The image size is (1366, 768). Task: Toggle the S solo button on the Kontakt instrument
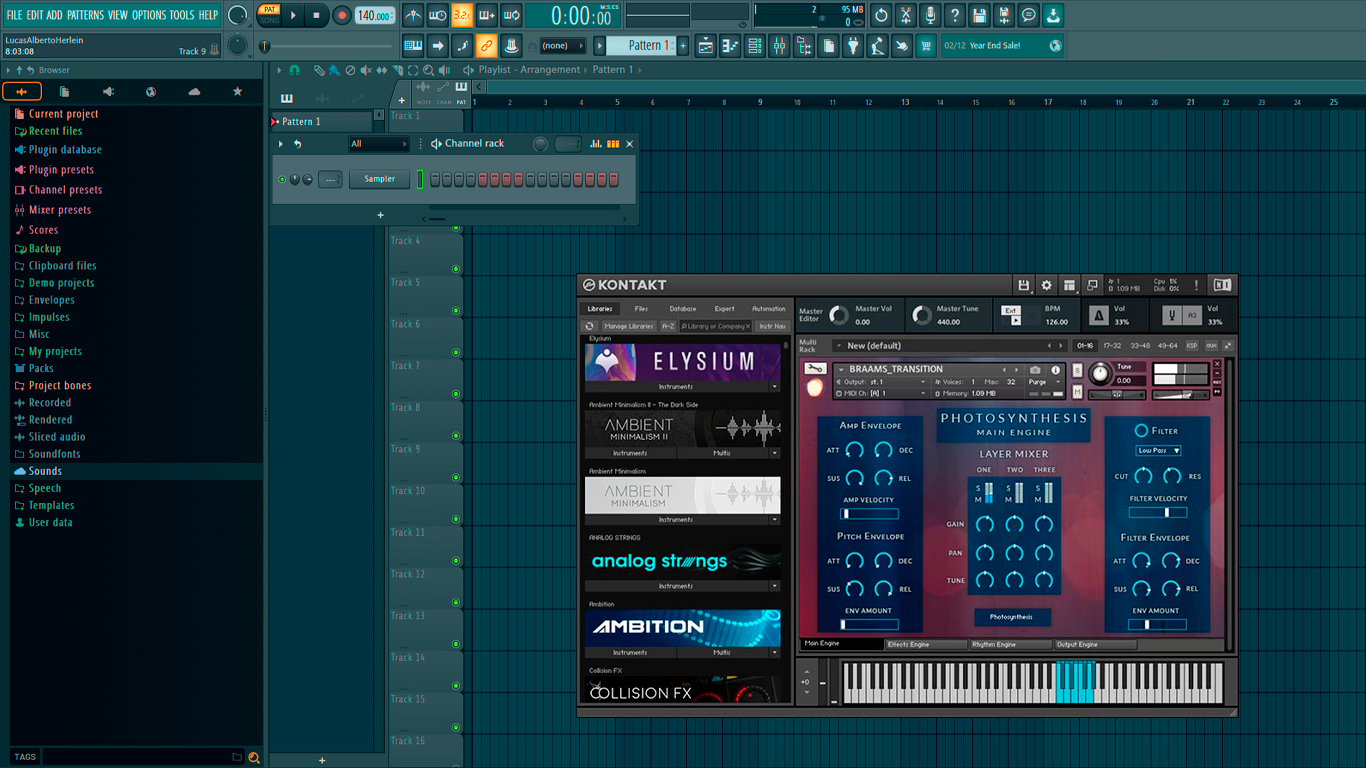click(x=1077, y=370)
